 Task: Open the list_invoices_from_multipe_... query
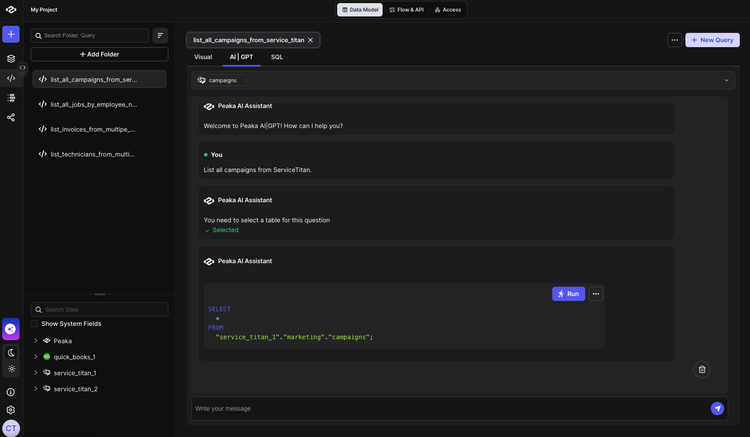[x=99, y=129]
